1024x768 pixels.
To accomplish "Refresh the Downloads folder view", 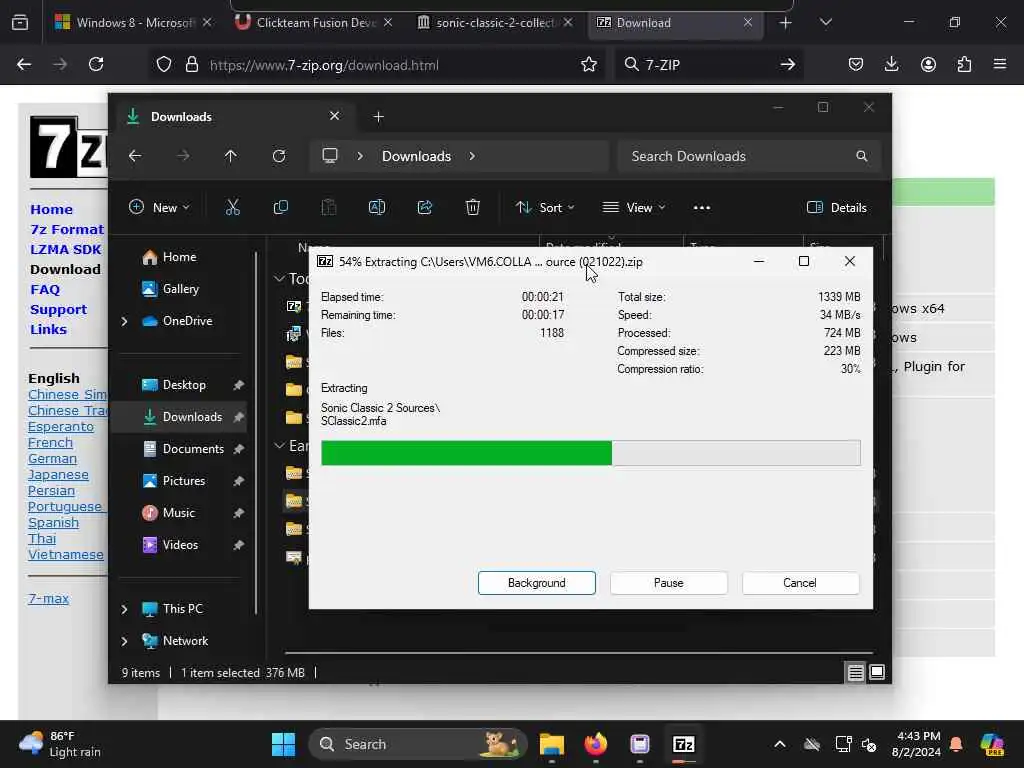I will point(279,156).
